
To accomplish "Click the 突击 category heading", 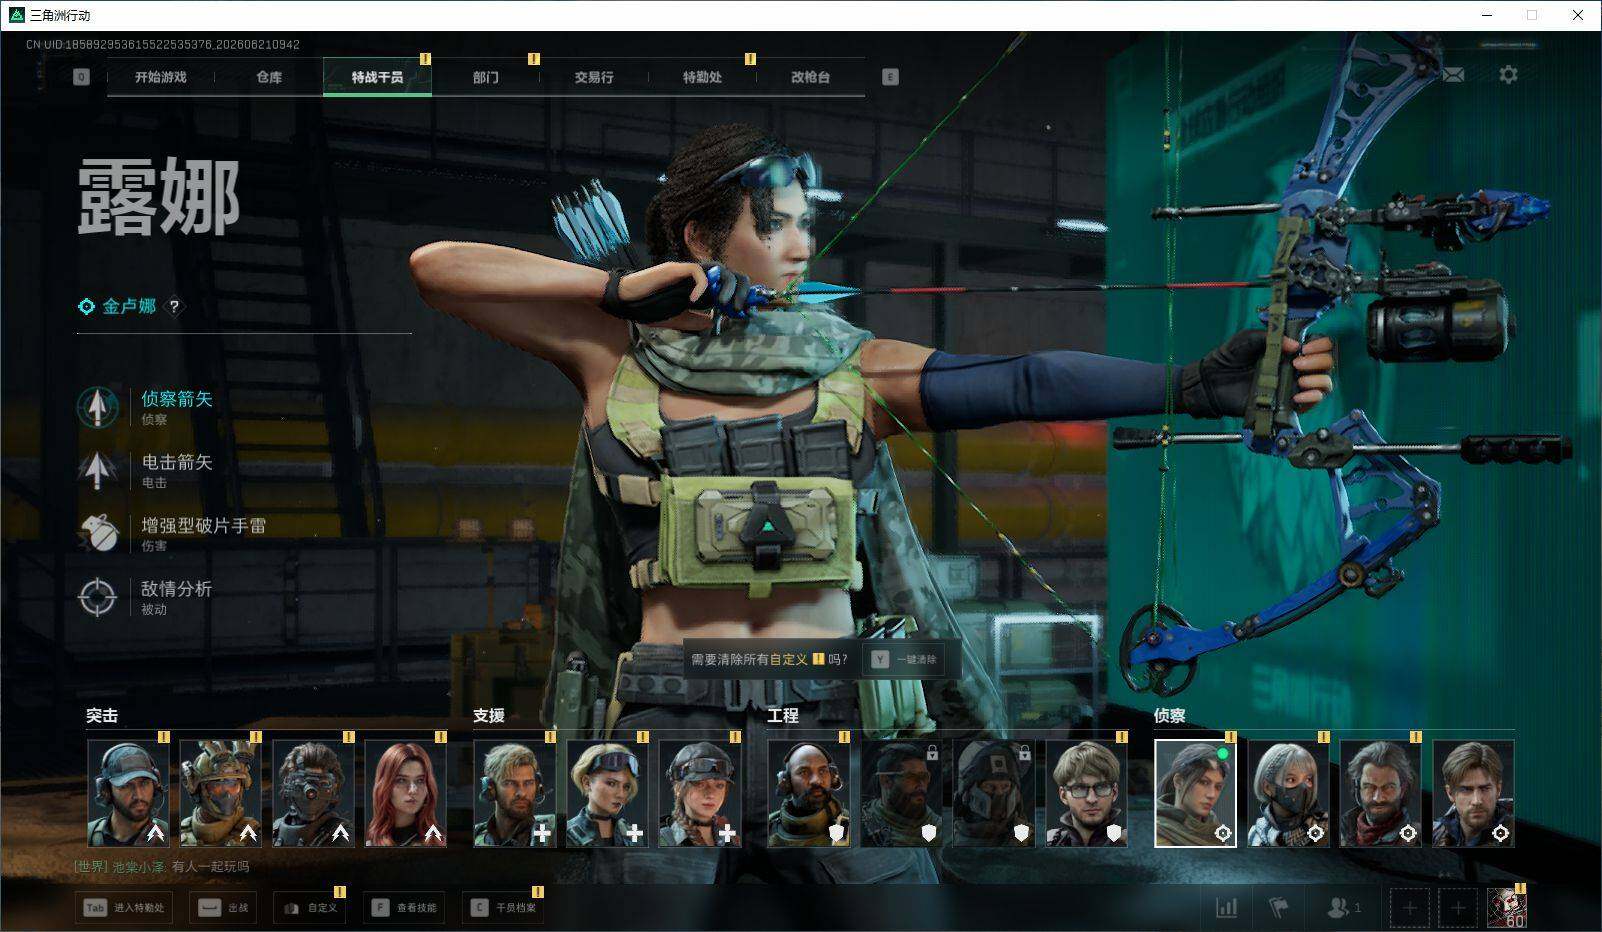I will pyautogui.click(x=102, y=716).
